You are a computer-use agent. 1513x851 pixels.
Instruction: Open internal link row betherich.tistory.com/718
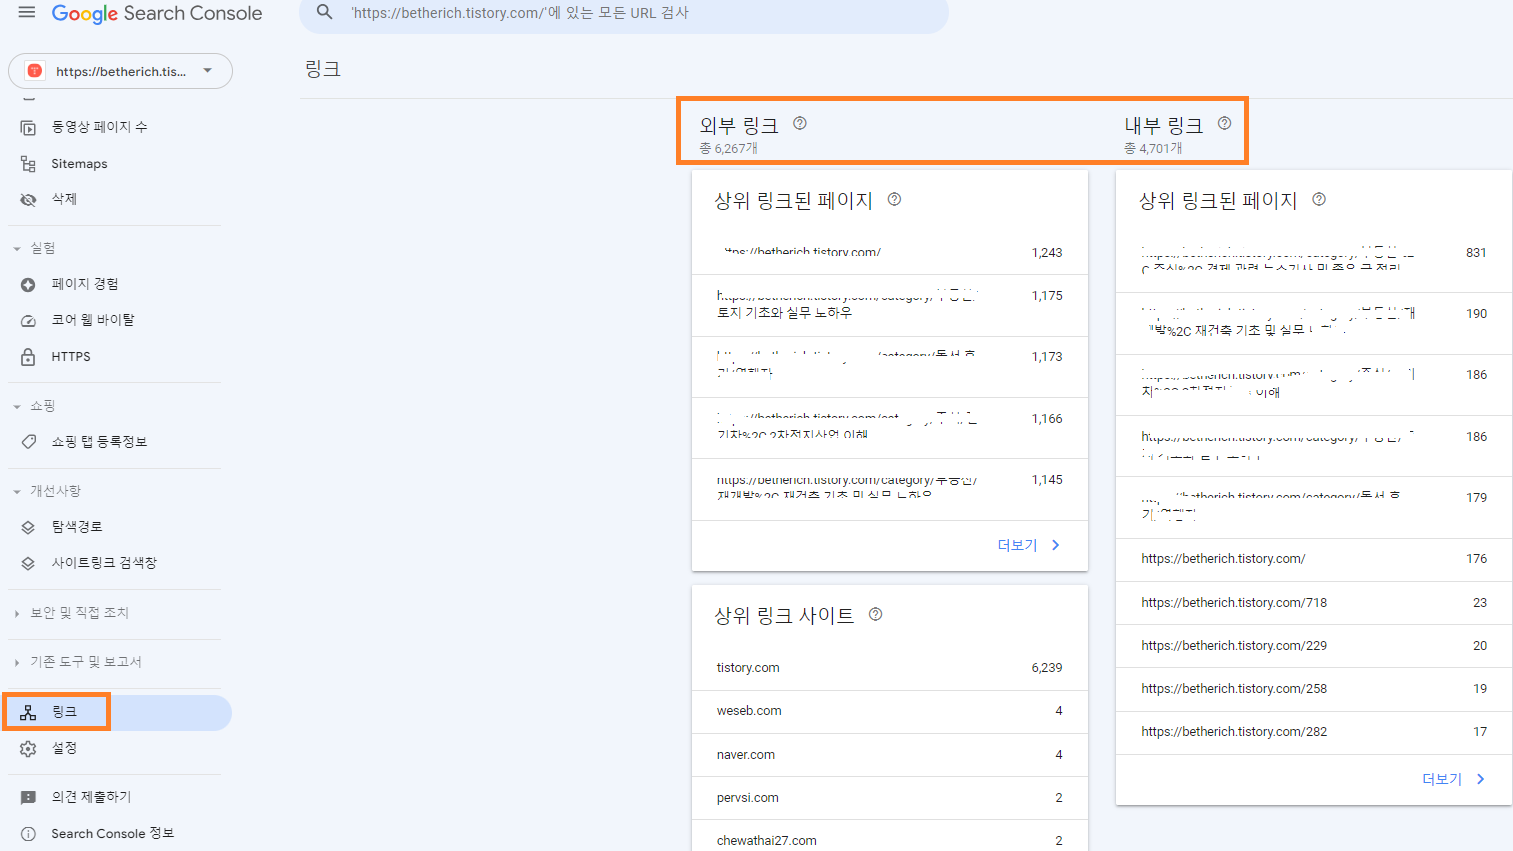click(x=1314, y=603)
